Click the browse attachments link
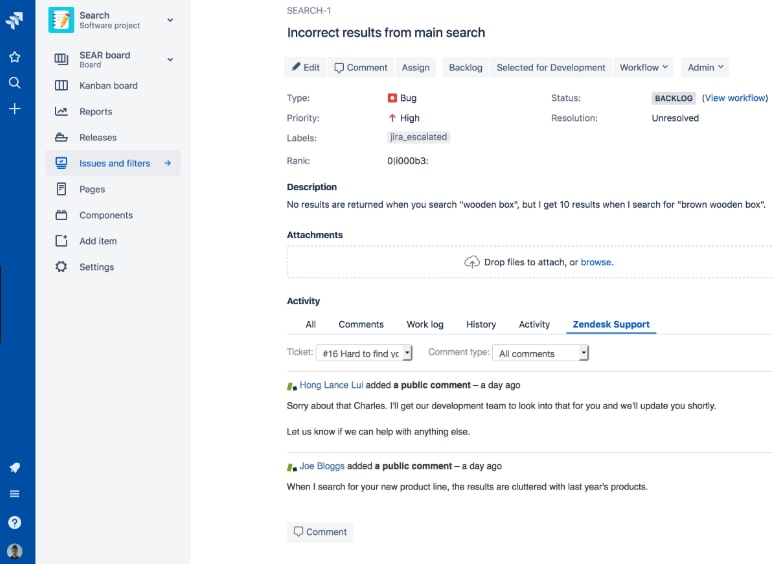This screenshot has width=772, height=564. pyautogui.click(x=596, y=262)
